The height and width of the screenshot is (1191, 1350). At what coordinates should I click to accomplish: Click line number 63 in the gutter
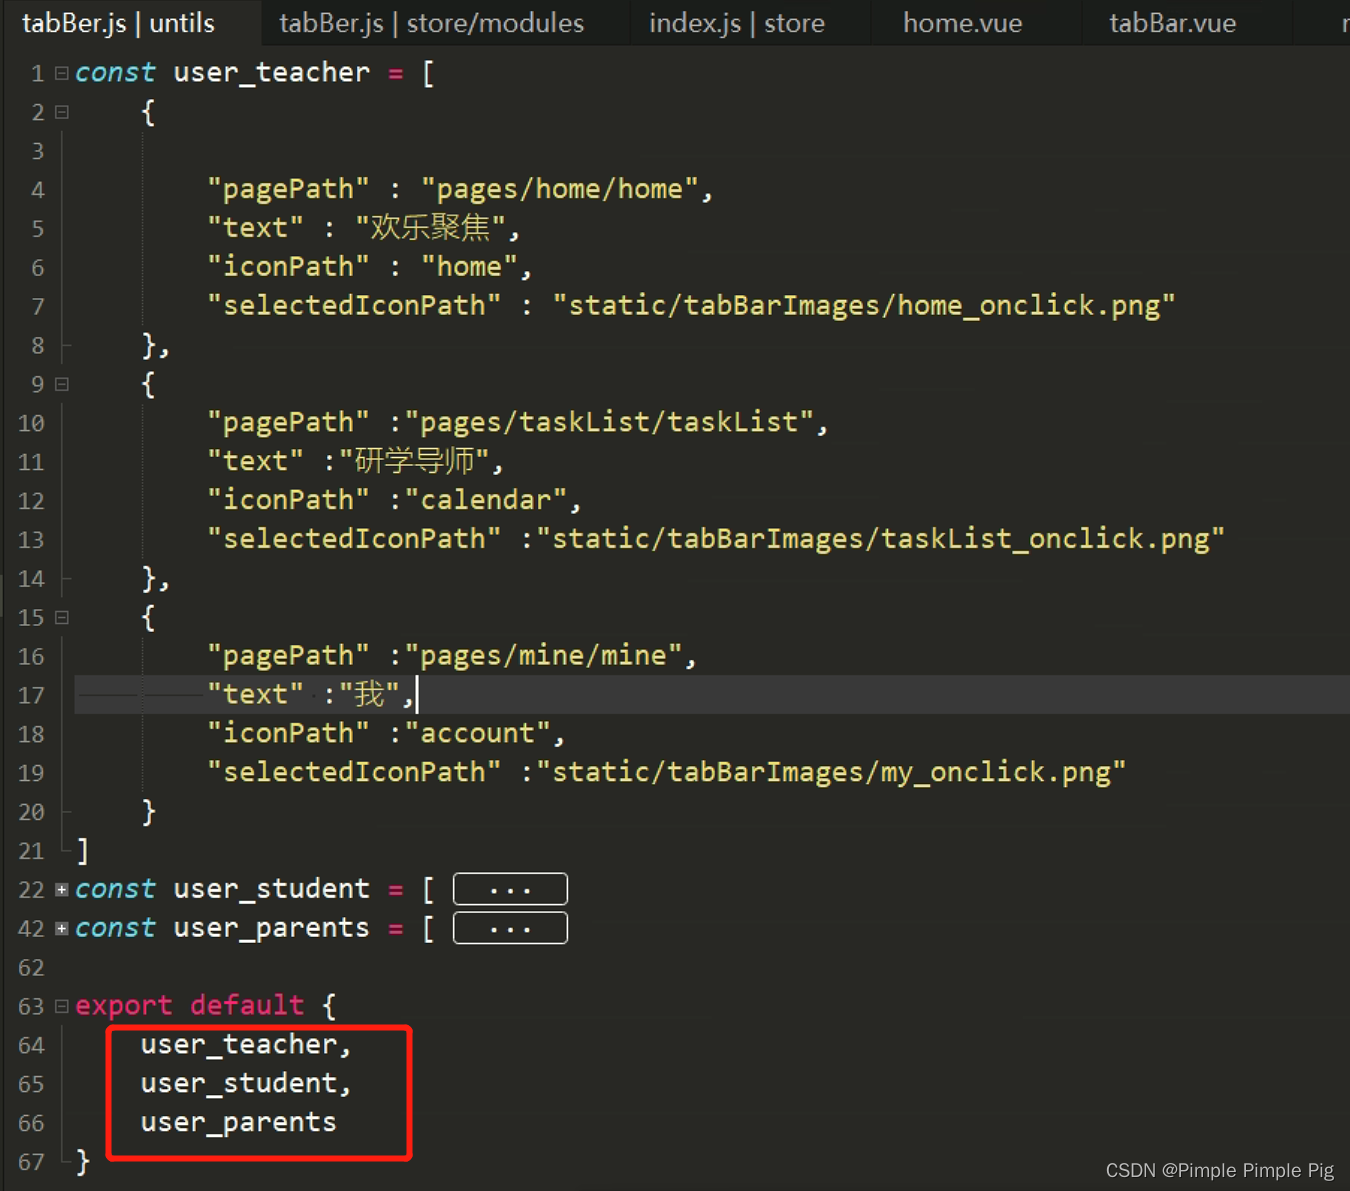point(31,1006)
